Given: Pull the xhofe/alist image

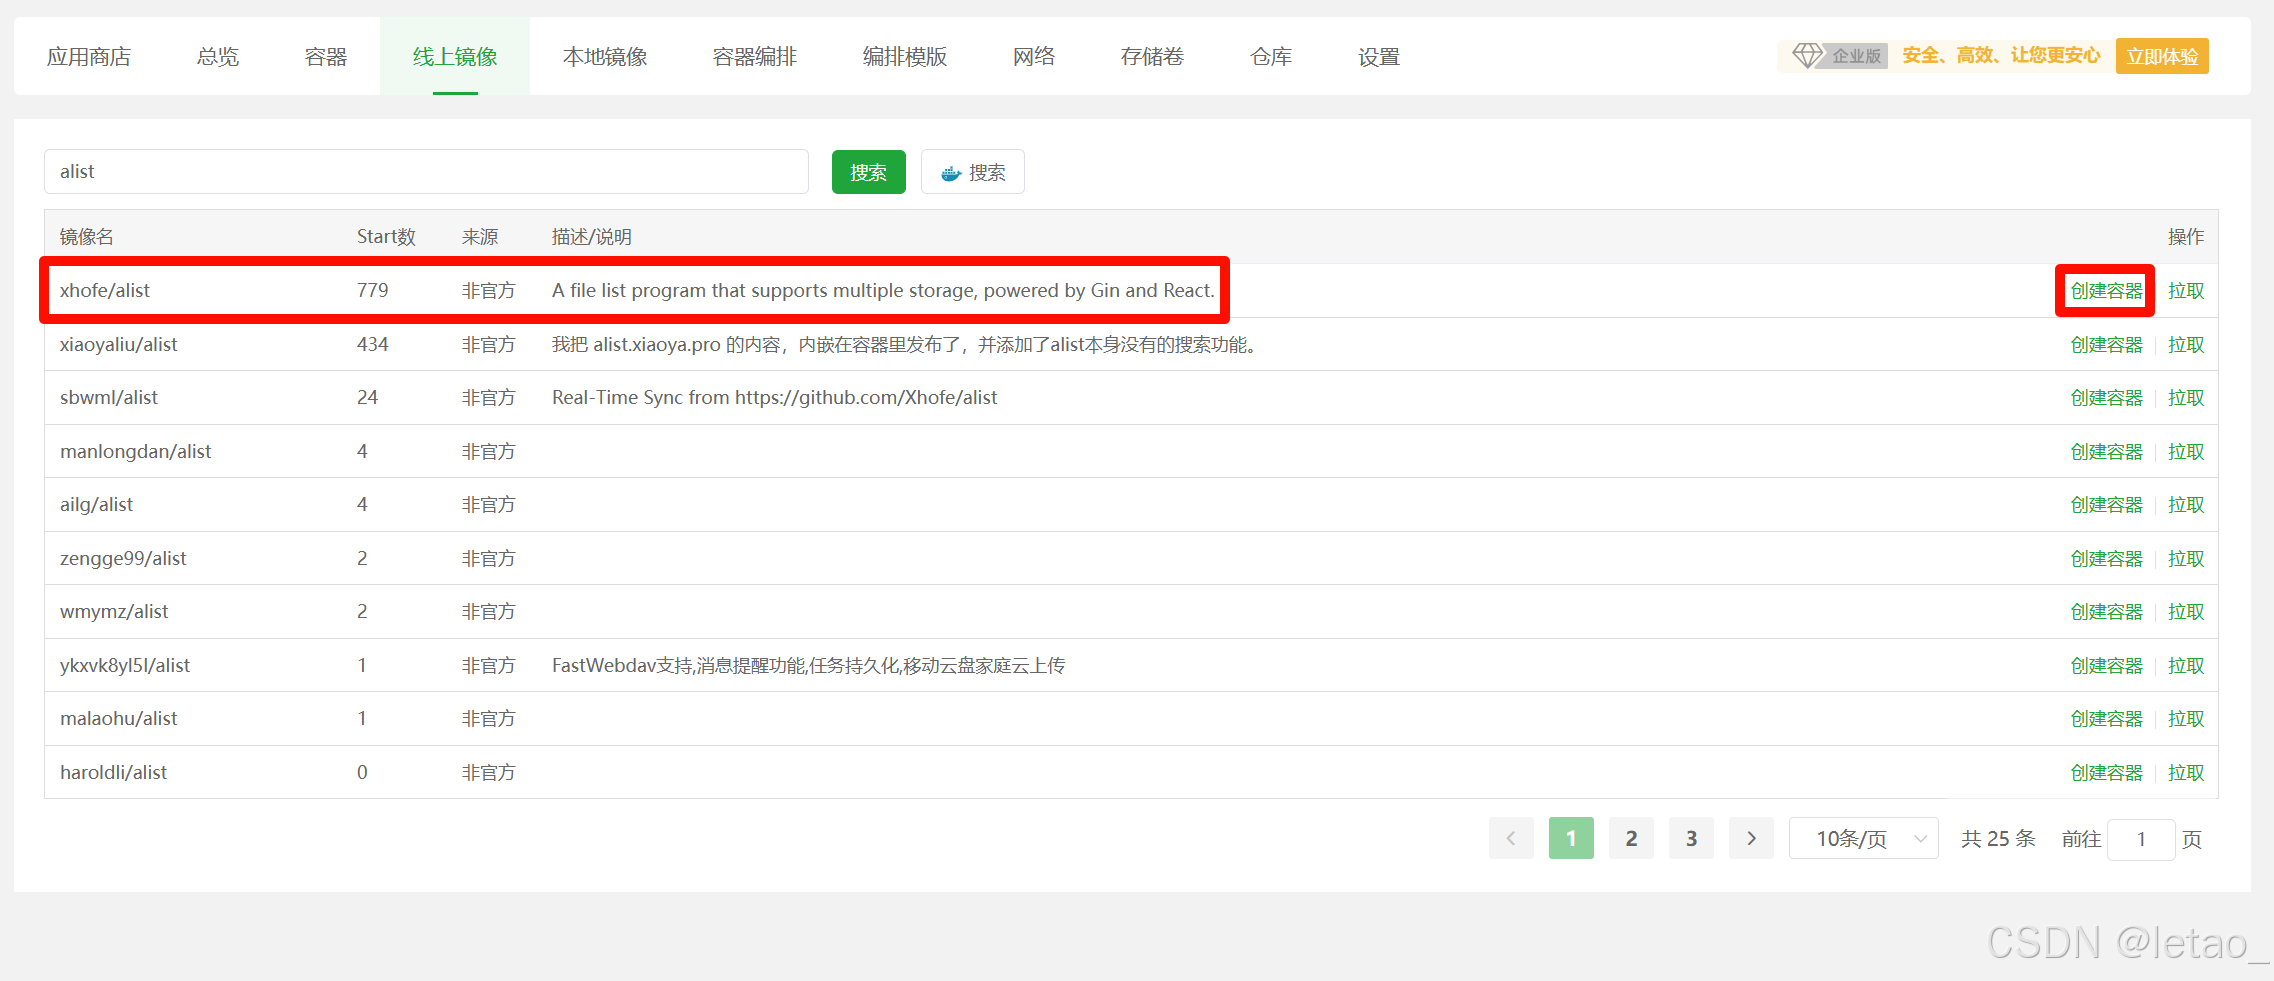Looking at the screenshot, I should click(x=2186, y=291).
